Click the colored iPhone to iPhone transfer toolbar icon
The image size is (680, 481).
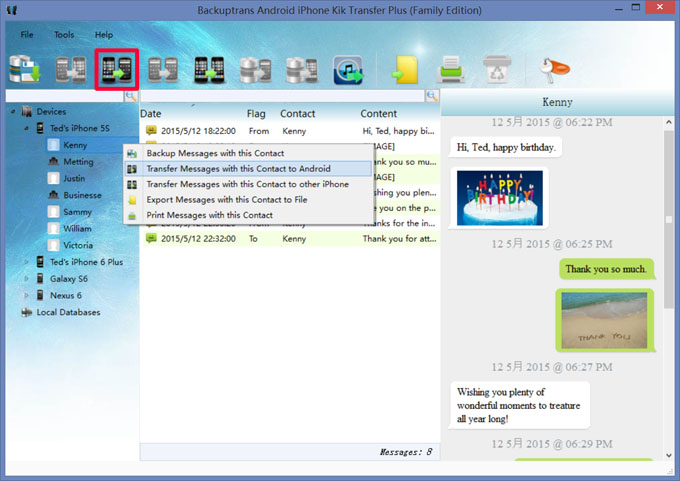coord(209,69)
